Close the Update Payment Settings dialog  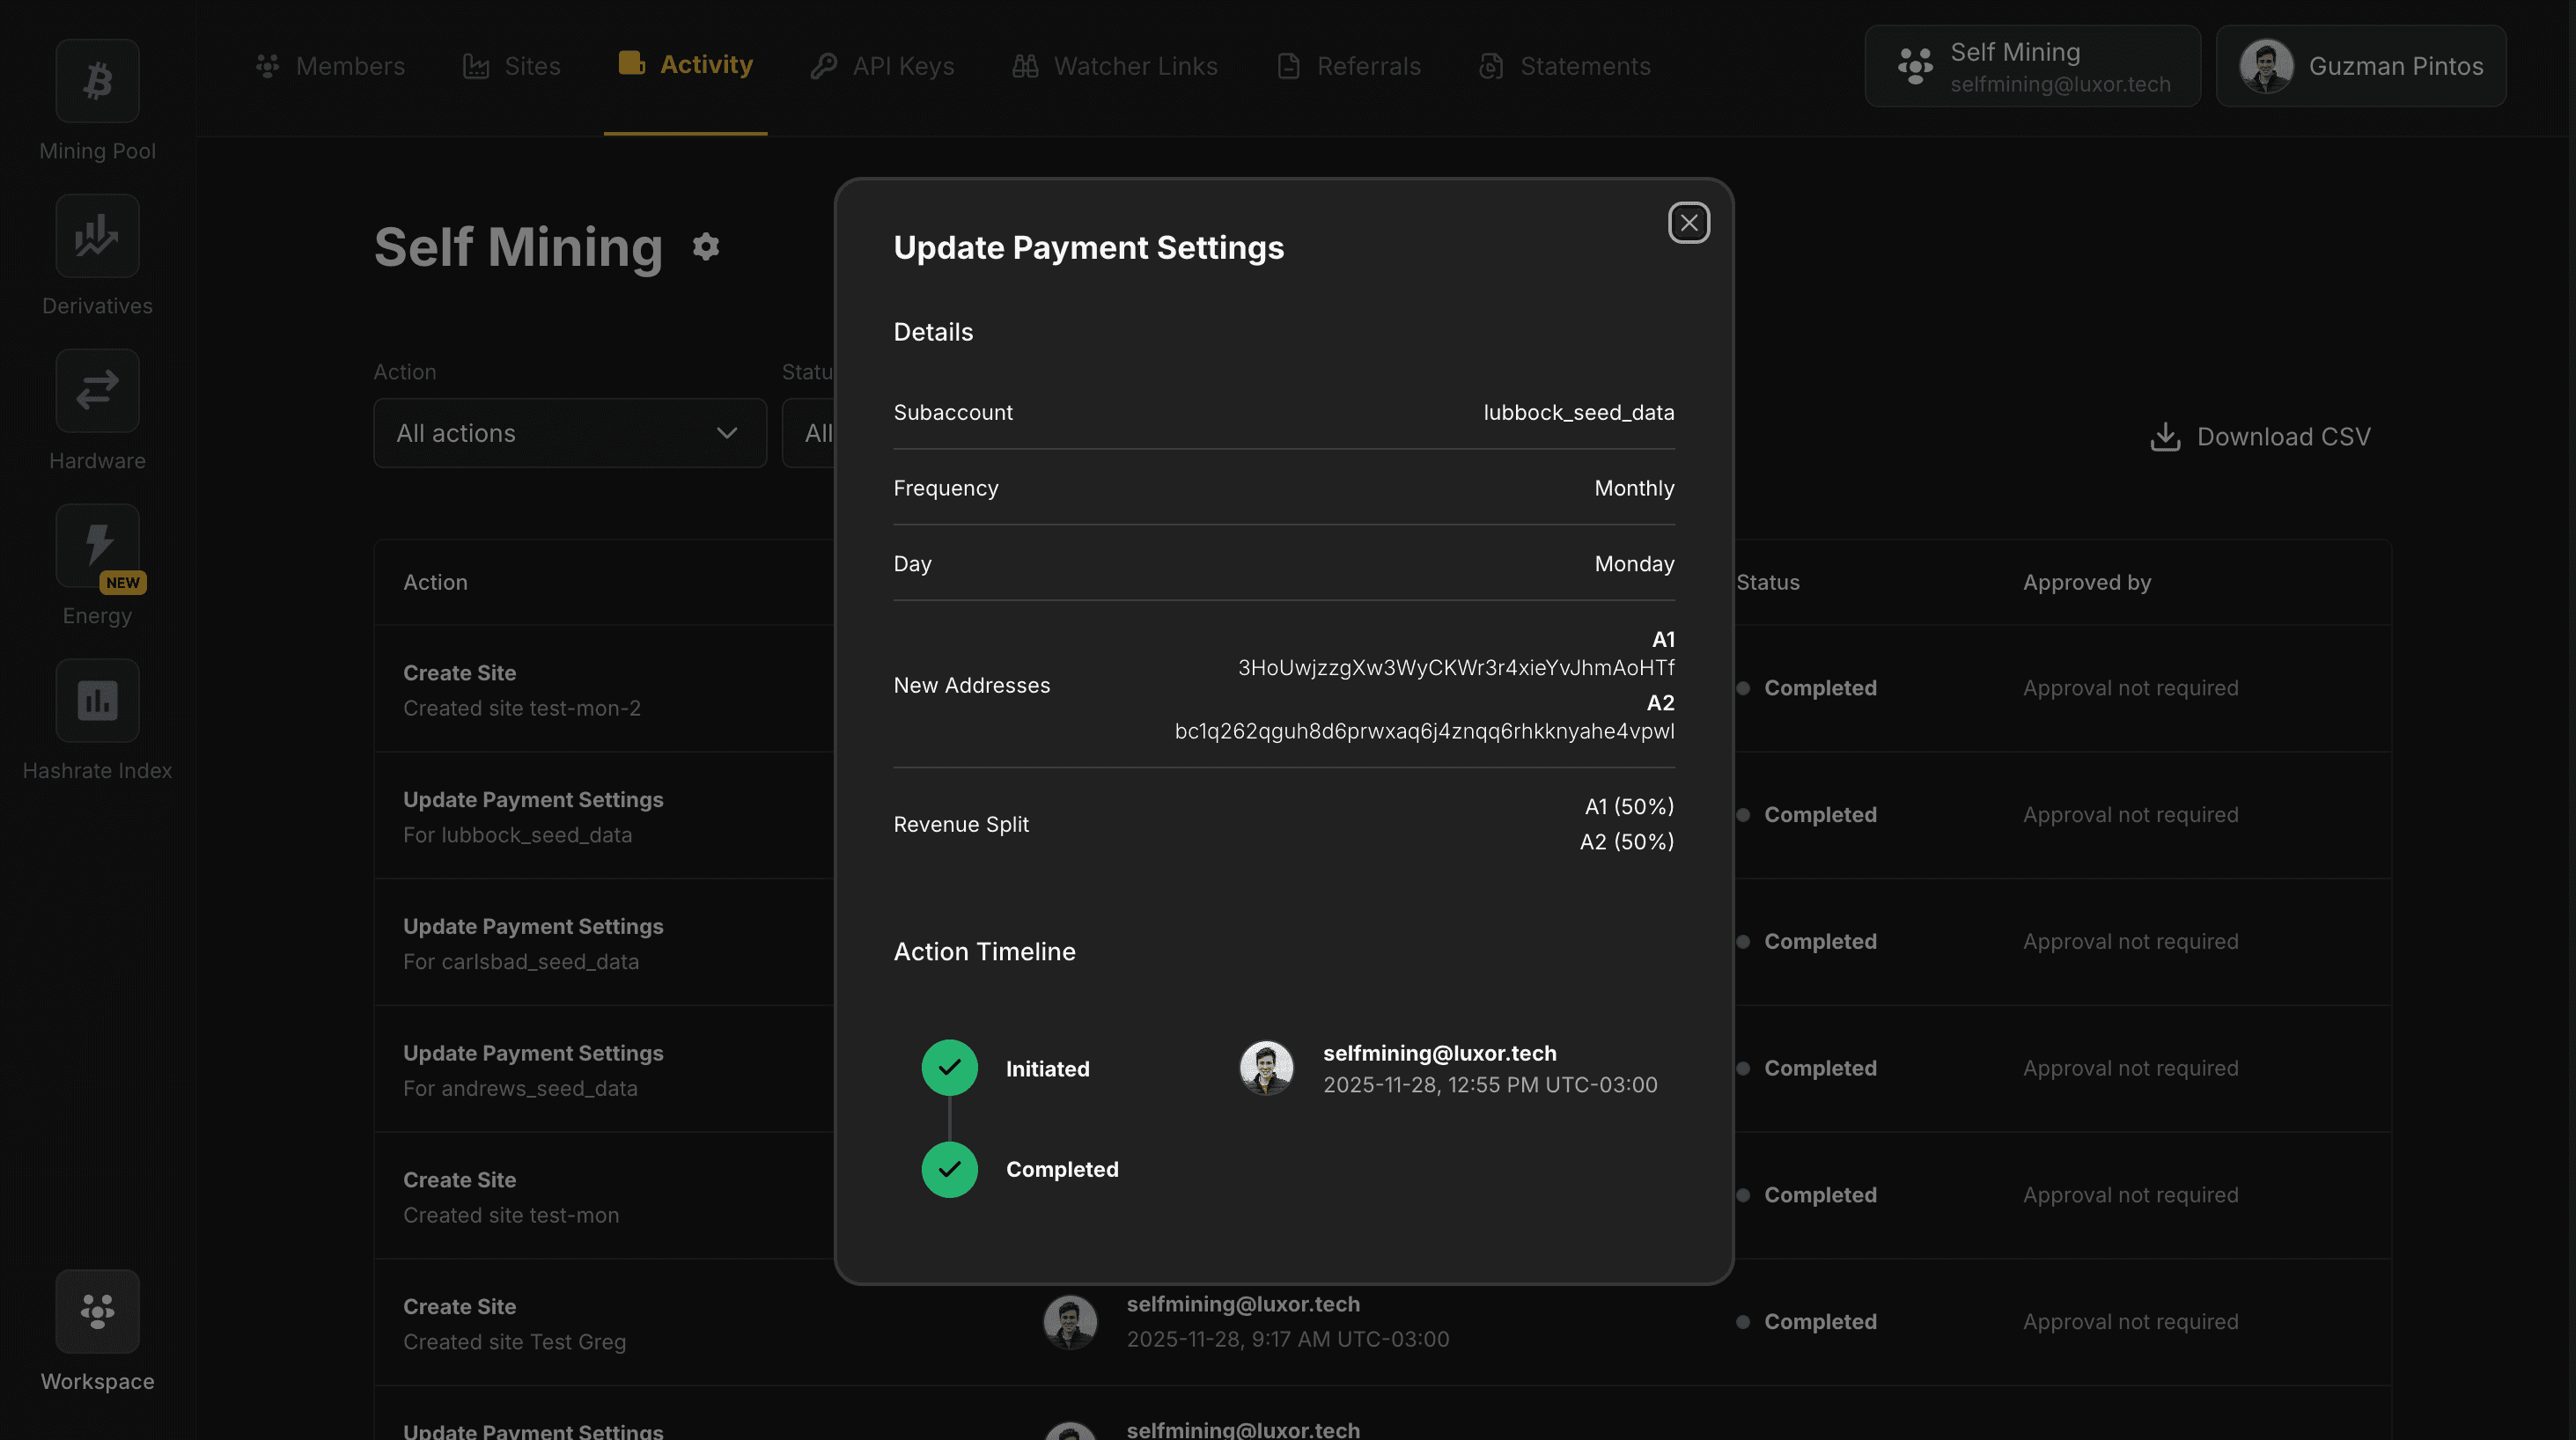pos(1689,222)
